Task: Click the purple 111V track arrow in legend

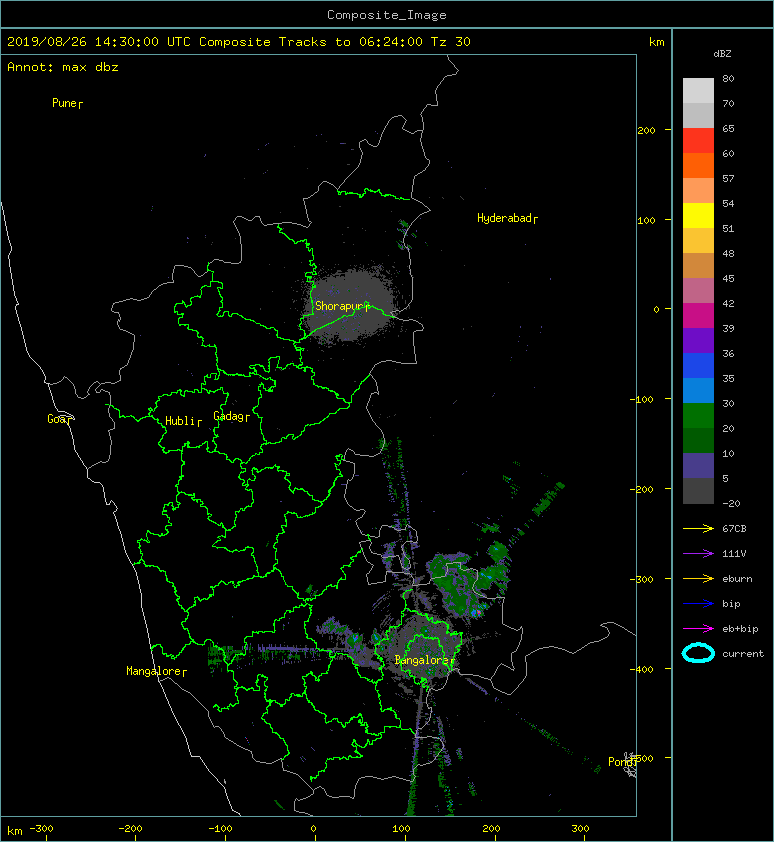Action: (x=698, y=554)
